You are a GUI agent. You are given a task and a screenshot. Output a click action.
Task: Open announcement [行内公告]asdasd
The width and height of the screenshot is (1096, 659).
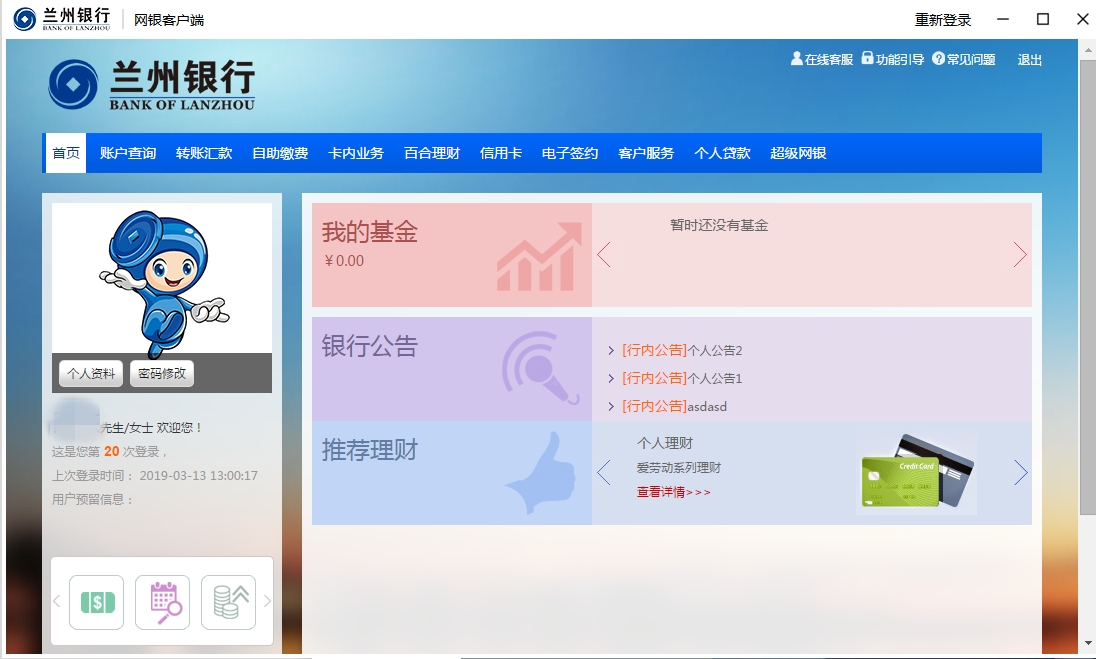pos(675,406)
